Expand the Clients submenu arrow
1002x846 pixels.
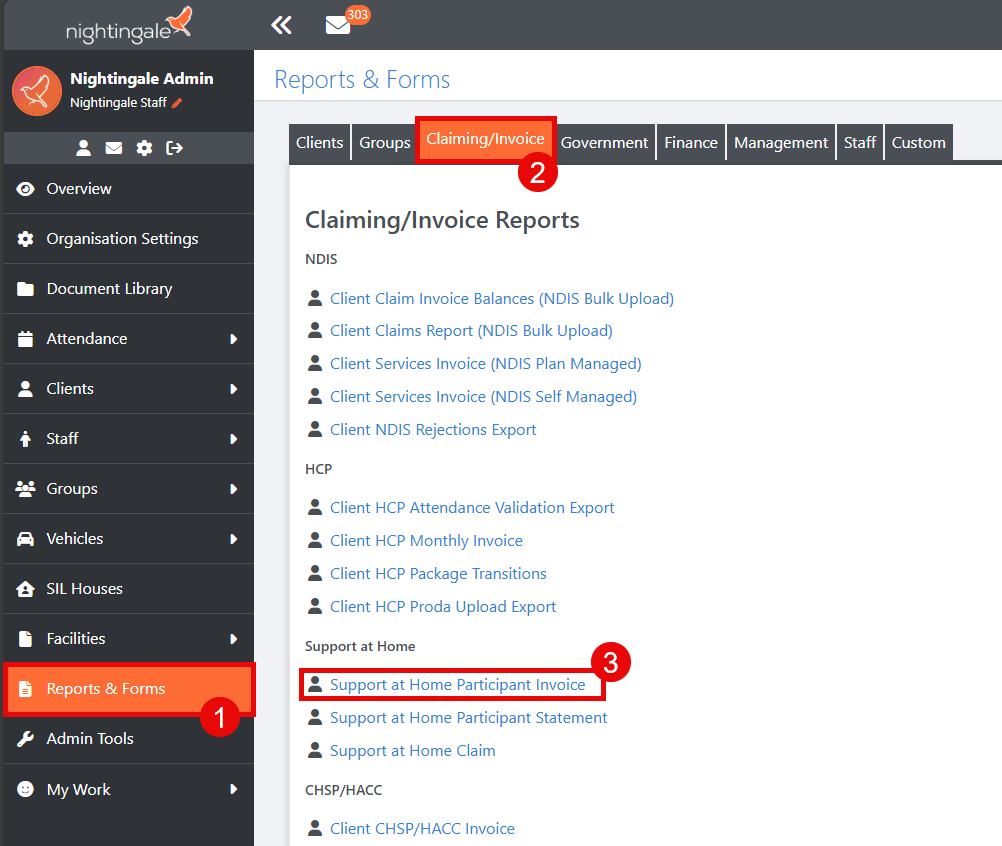tap(233, 388)
